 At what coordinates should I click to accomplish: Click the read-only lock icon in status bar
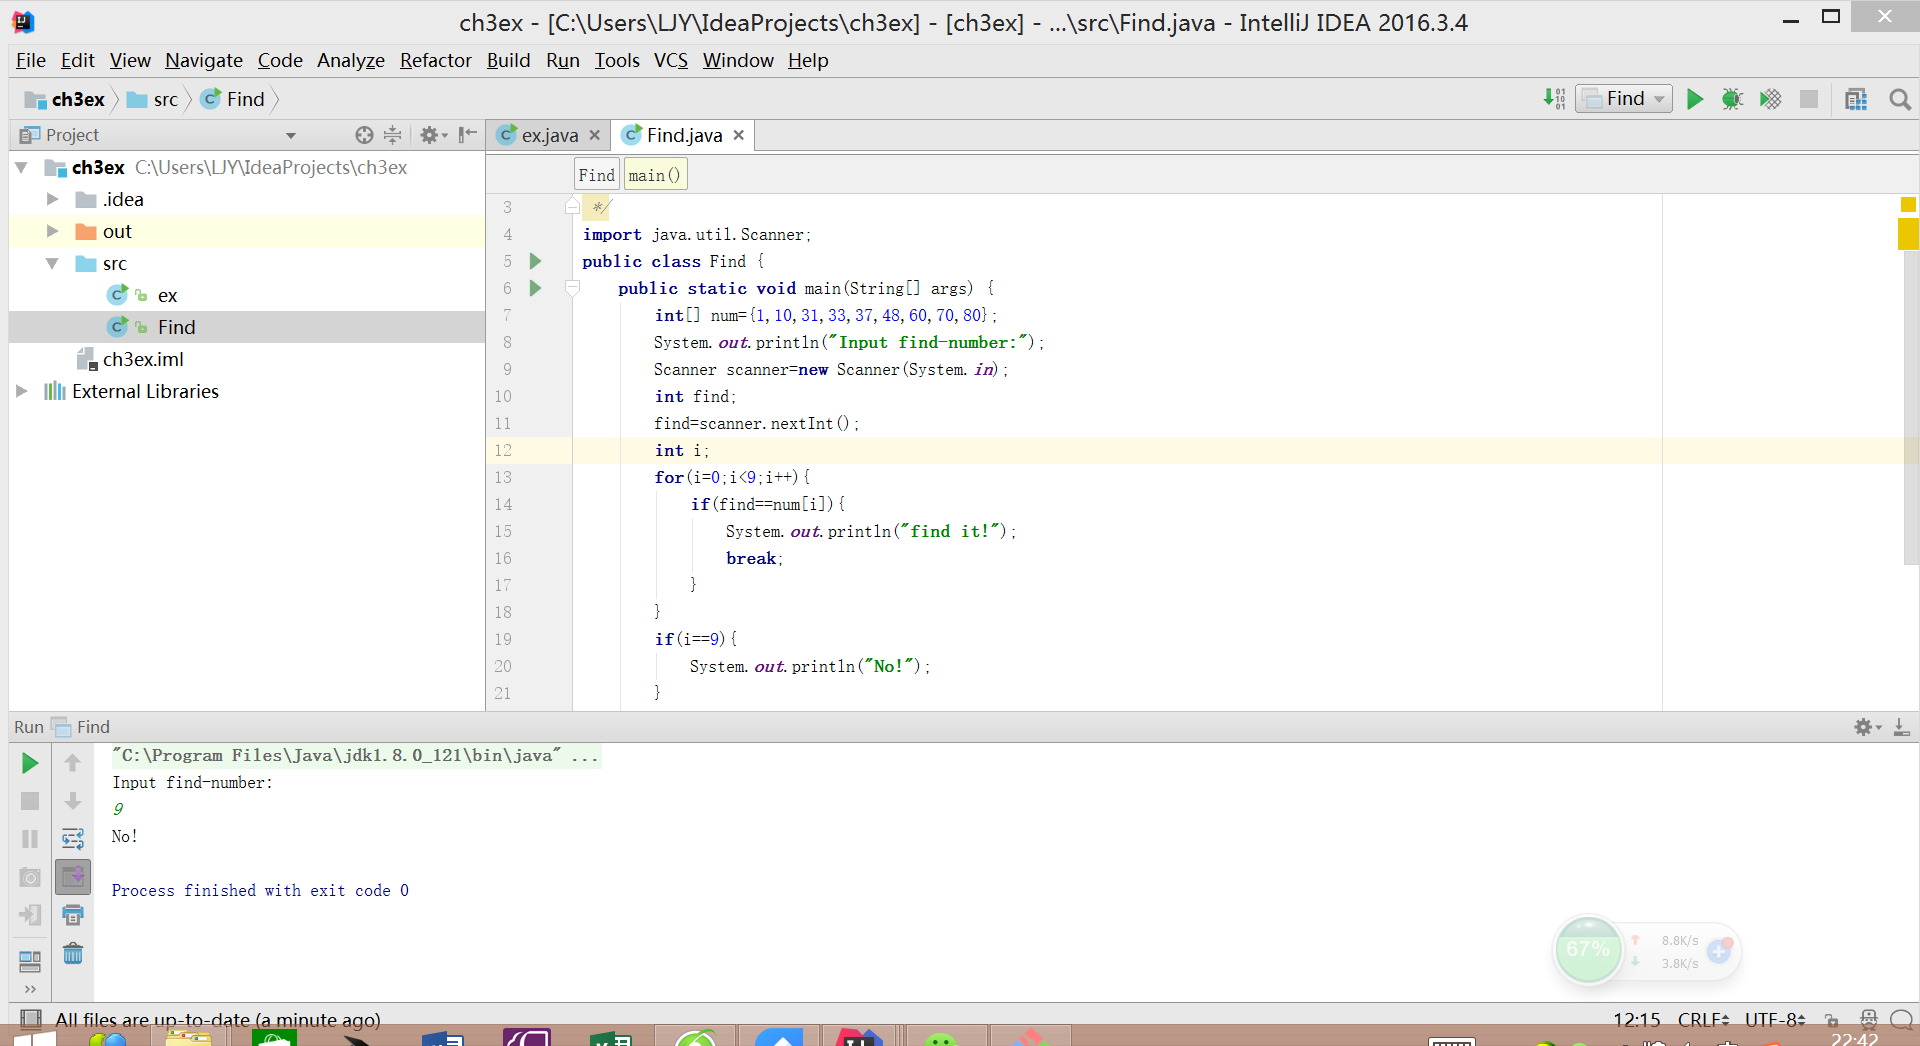click(1831, 1019)
